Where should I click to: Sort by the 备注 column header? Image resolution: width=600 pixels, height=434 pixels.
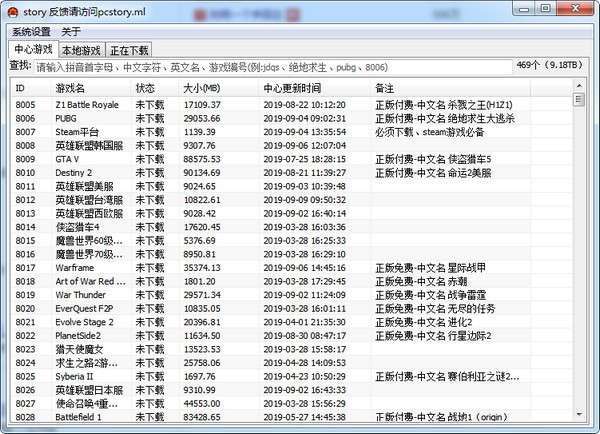point(450,88)
